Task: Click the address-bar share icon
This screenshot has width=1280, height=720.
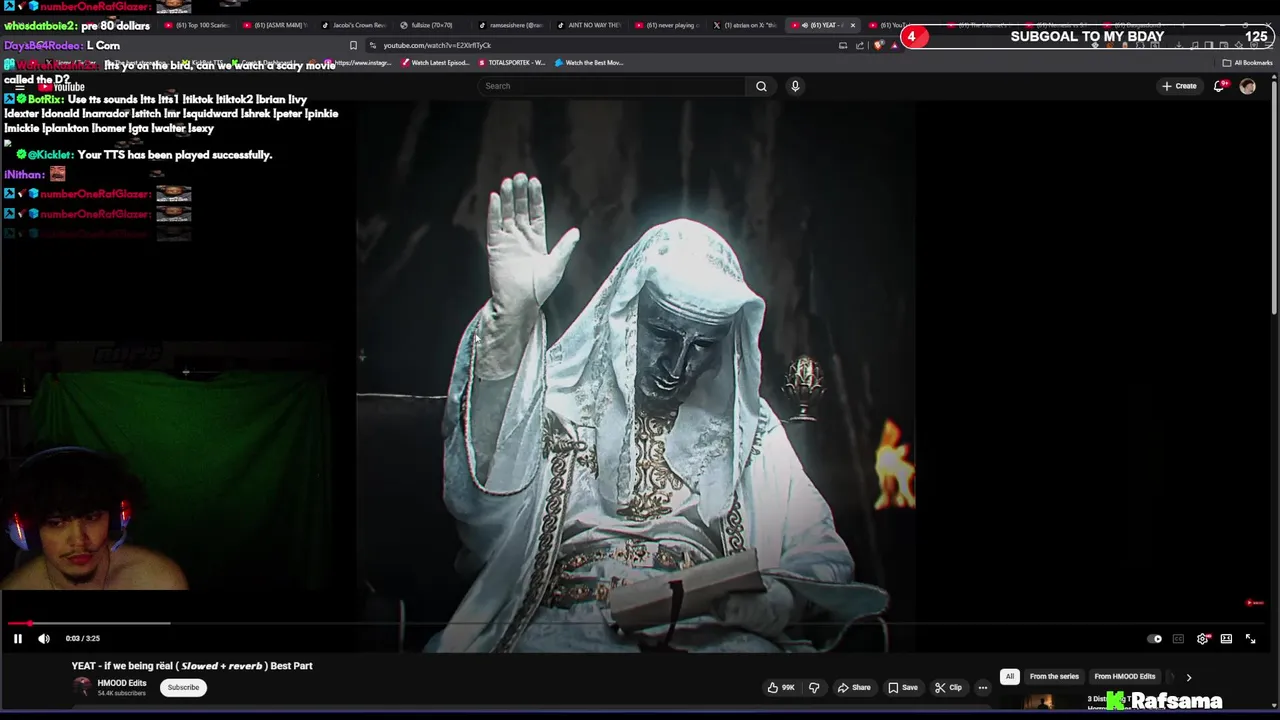Action: pos(860,45)
